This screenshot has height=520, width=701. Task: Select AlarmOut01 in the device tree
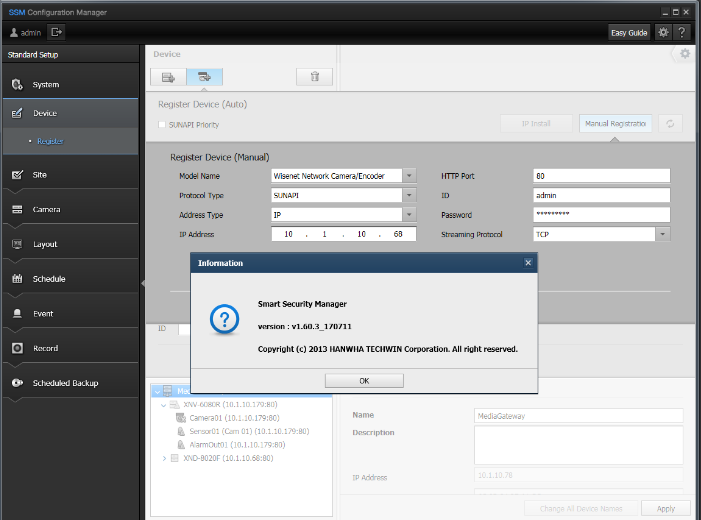pyautogui.click(x=237, y=445)
